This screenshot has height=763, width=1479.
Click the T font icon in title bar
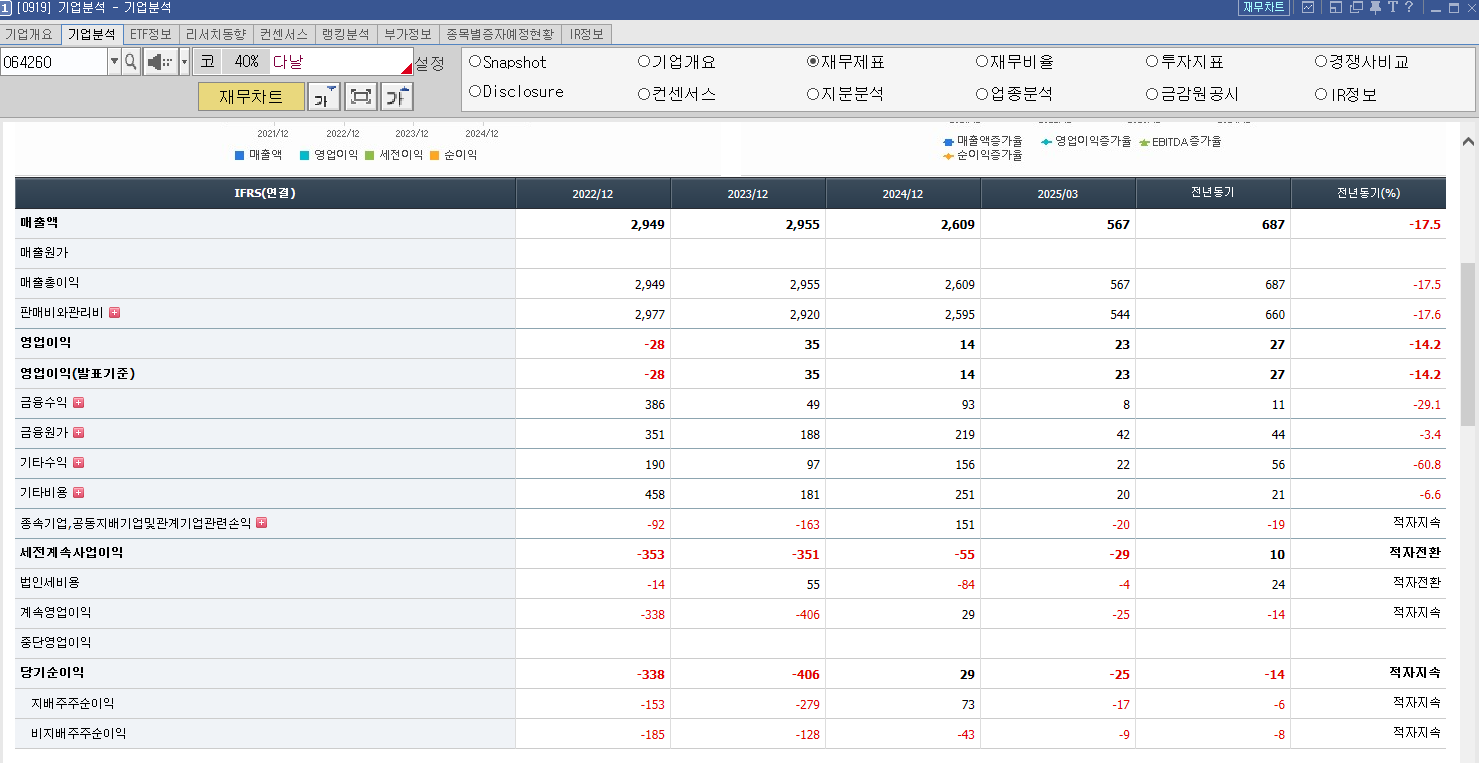pyautogui.click(x=1392, y=8)
